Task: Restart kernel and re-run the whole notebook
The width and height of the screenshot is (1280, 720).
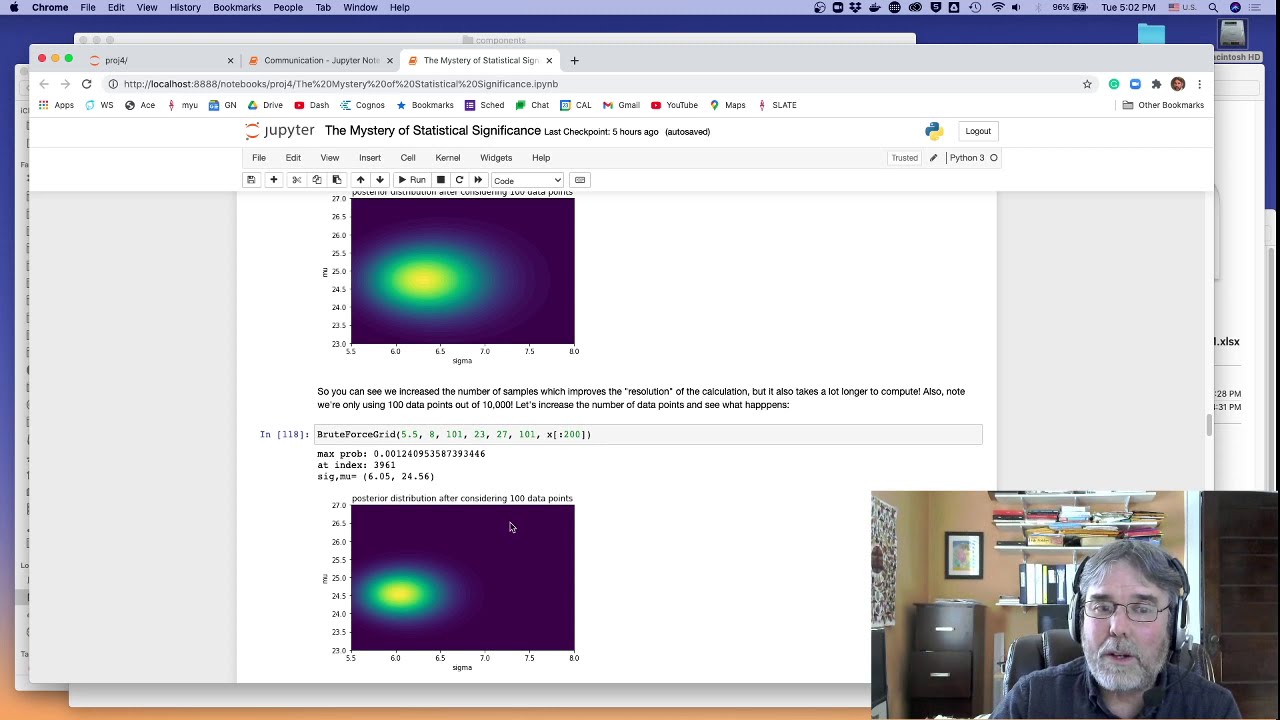Action: (478, 180)
